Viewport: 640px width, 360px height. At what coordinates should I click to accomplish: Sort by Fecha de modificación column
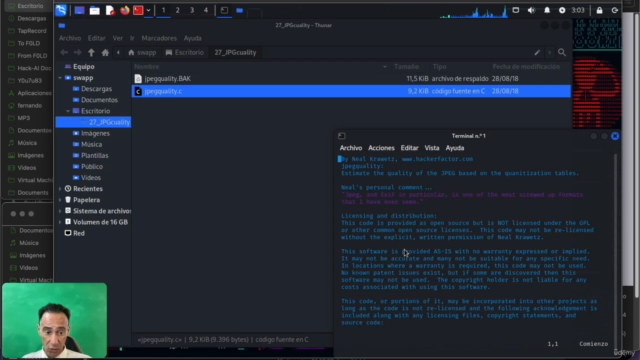(526, 67)
